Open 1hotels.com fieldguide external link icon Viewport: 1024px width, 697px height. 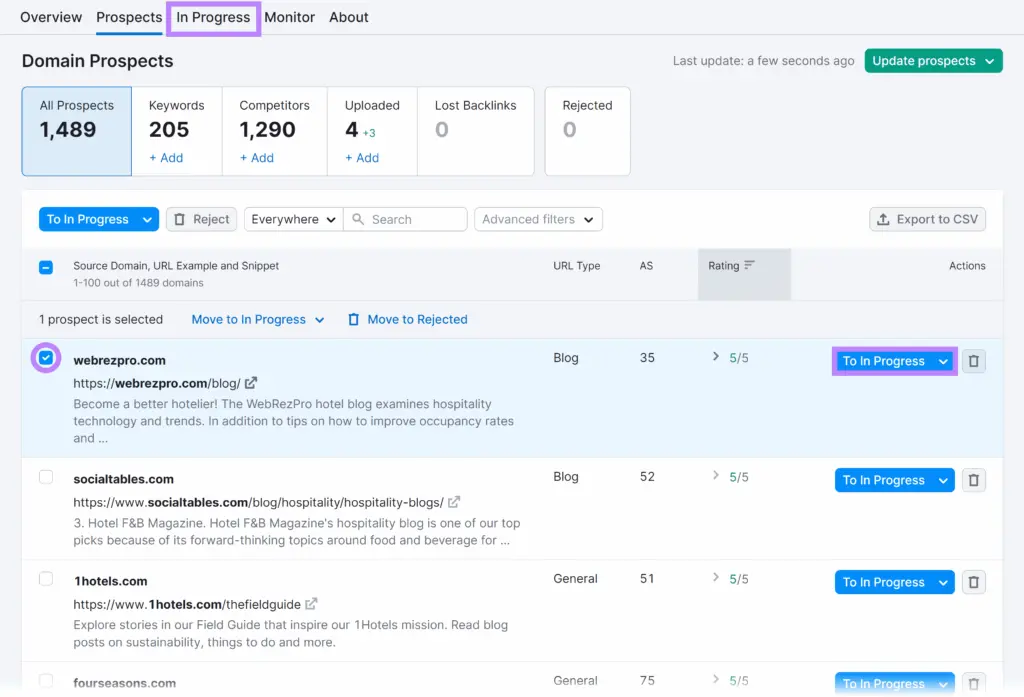coord(311,604)
